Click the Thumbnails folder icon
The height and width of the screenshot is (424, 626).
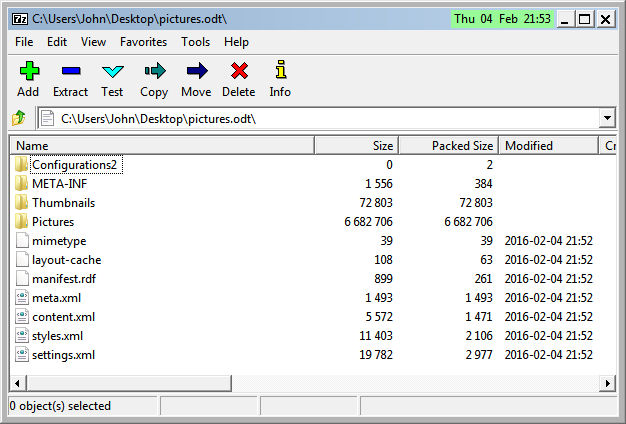pyautogui.click(x=21, y=202)
